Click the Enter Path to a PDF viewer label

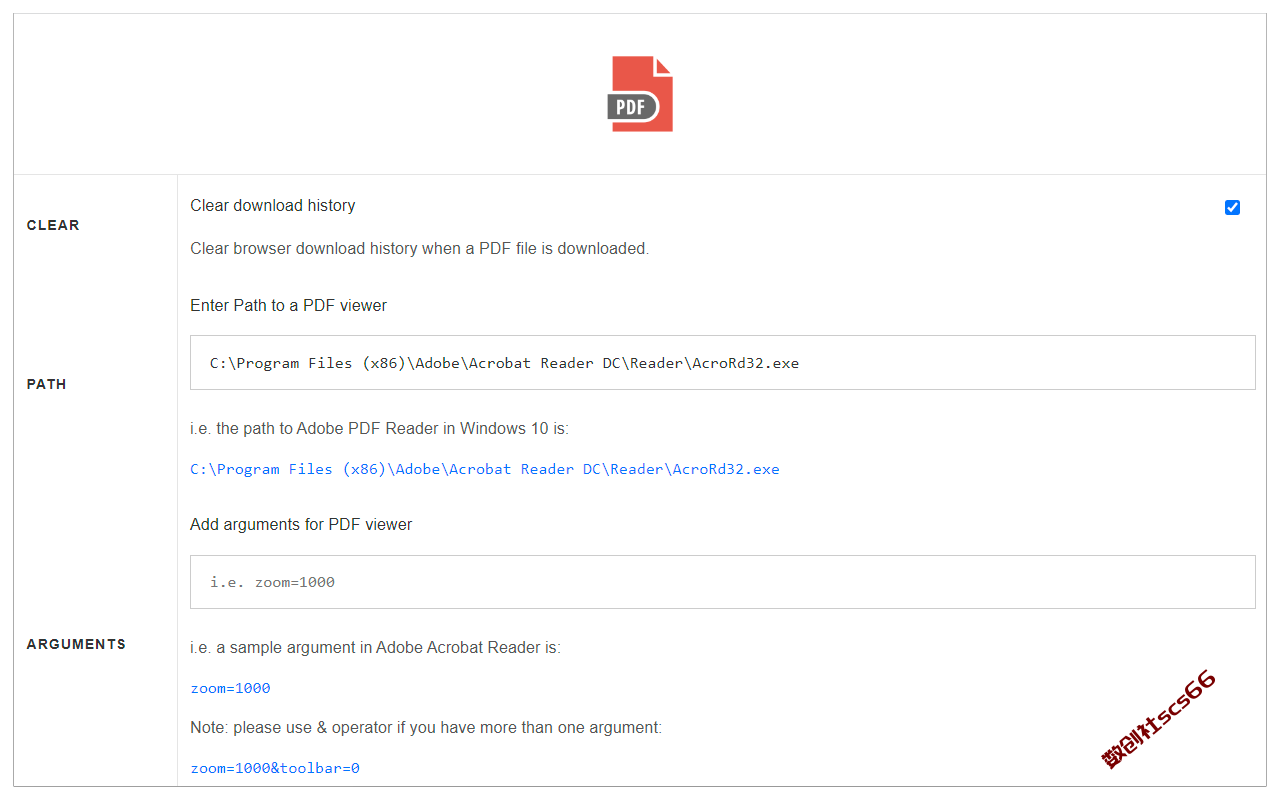click(x=288, y=305)
